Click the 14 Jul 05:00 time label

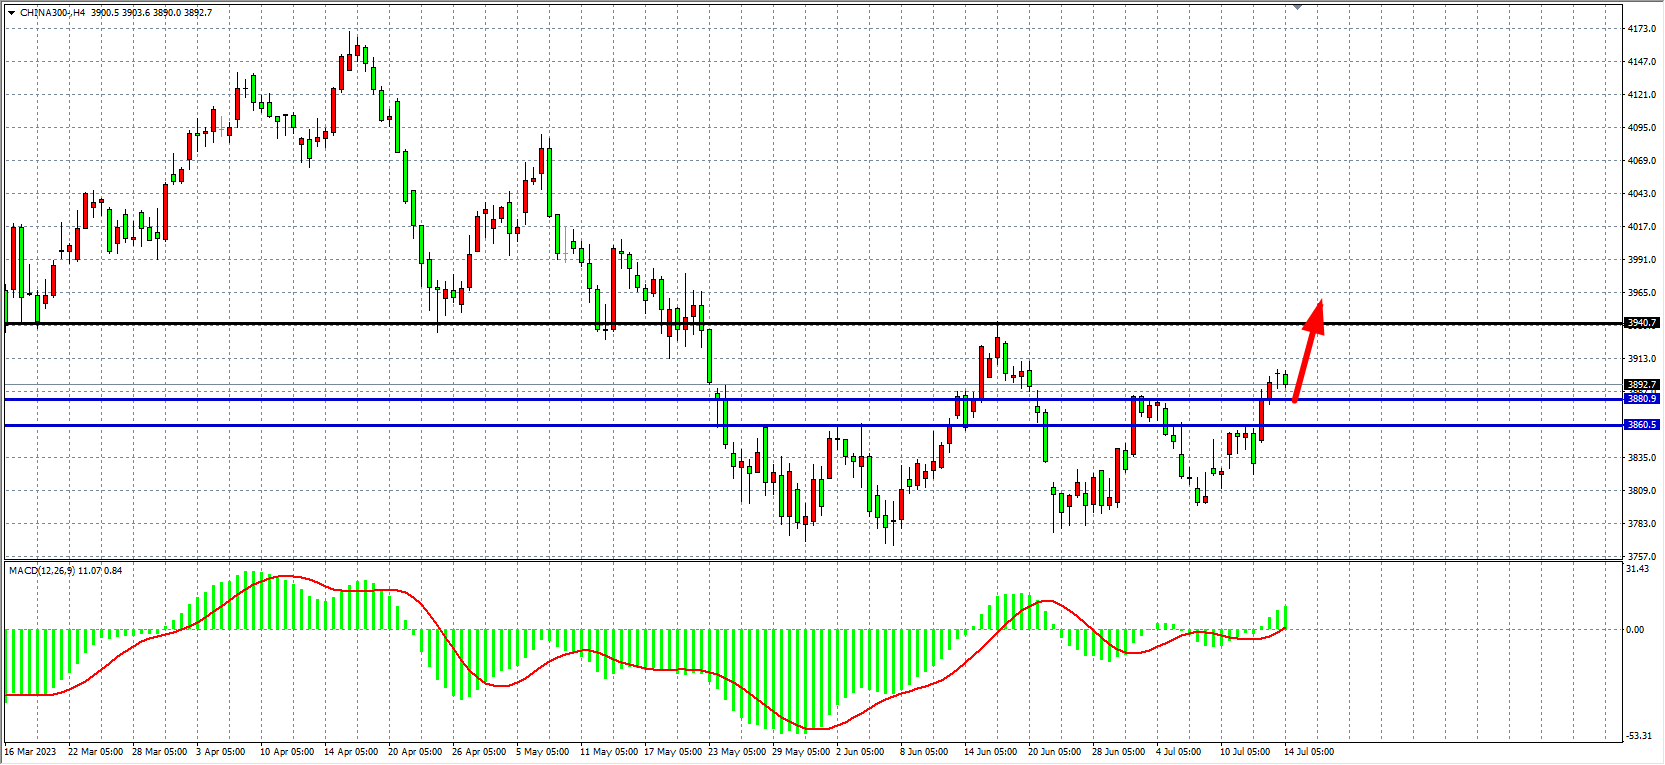pos(1309,752)
